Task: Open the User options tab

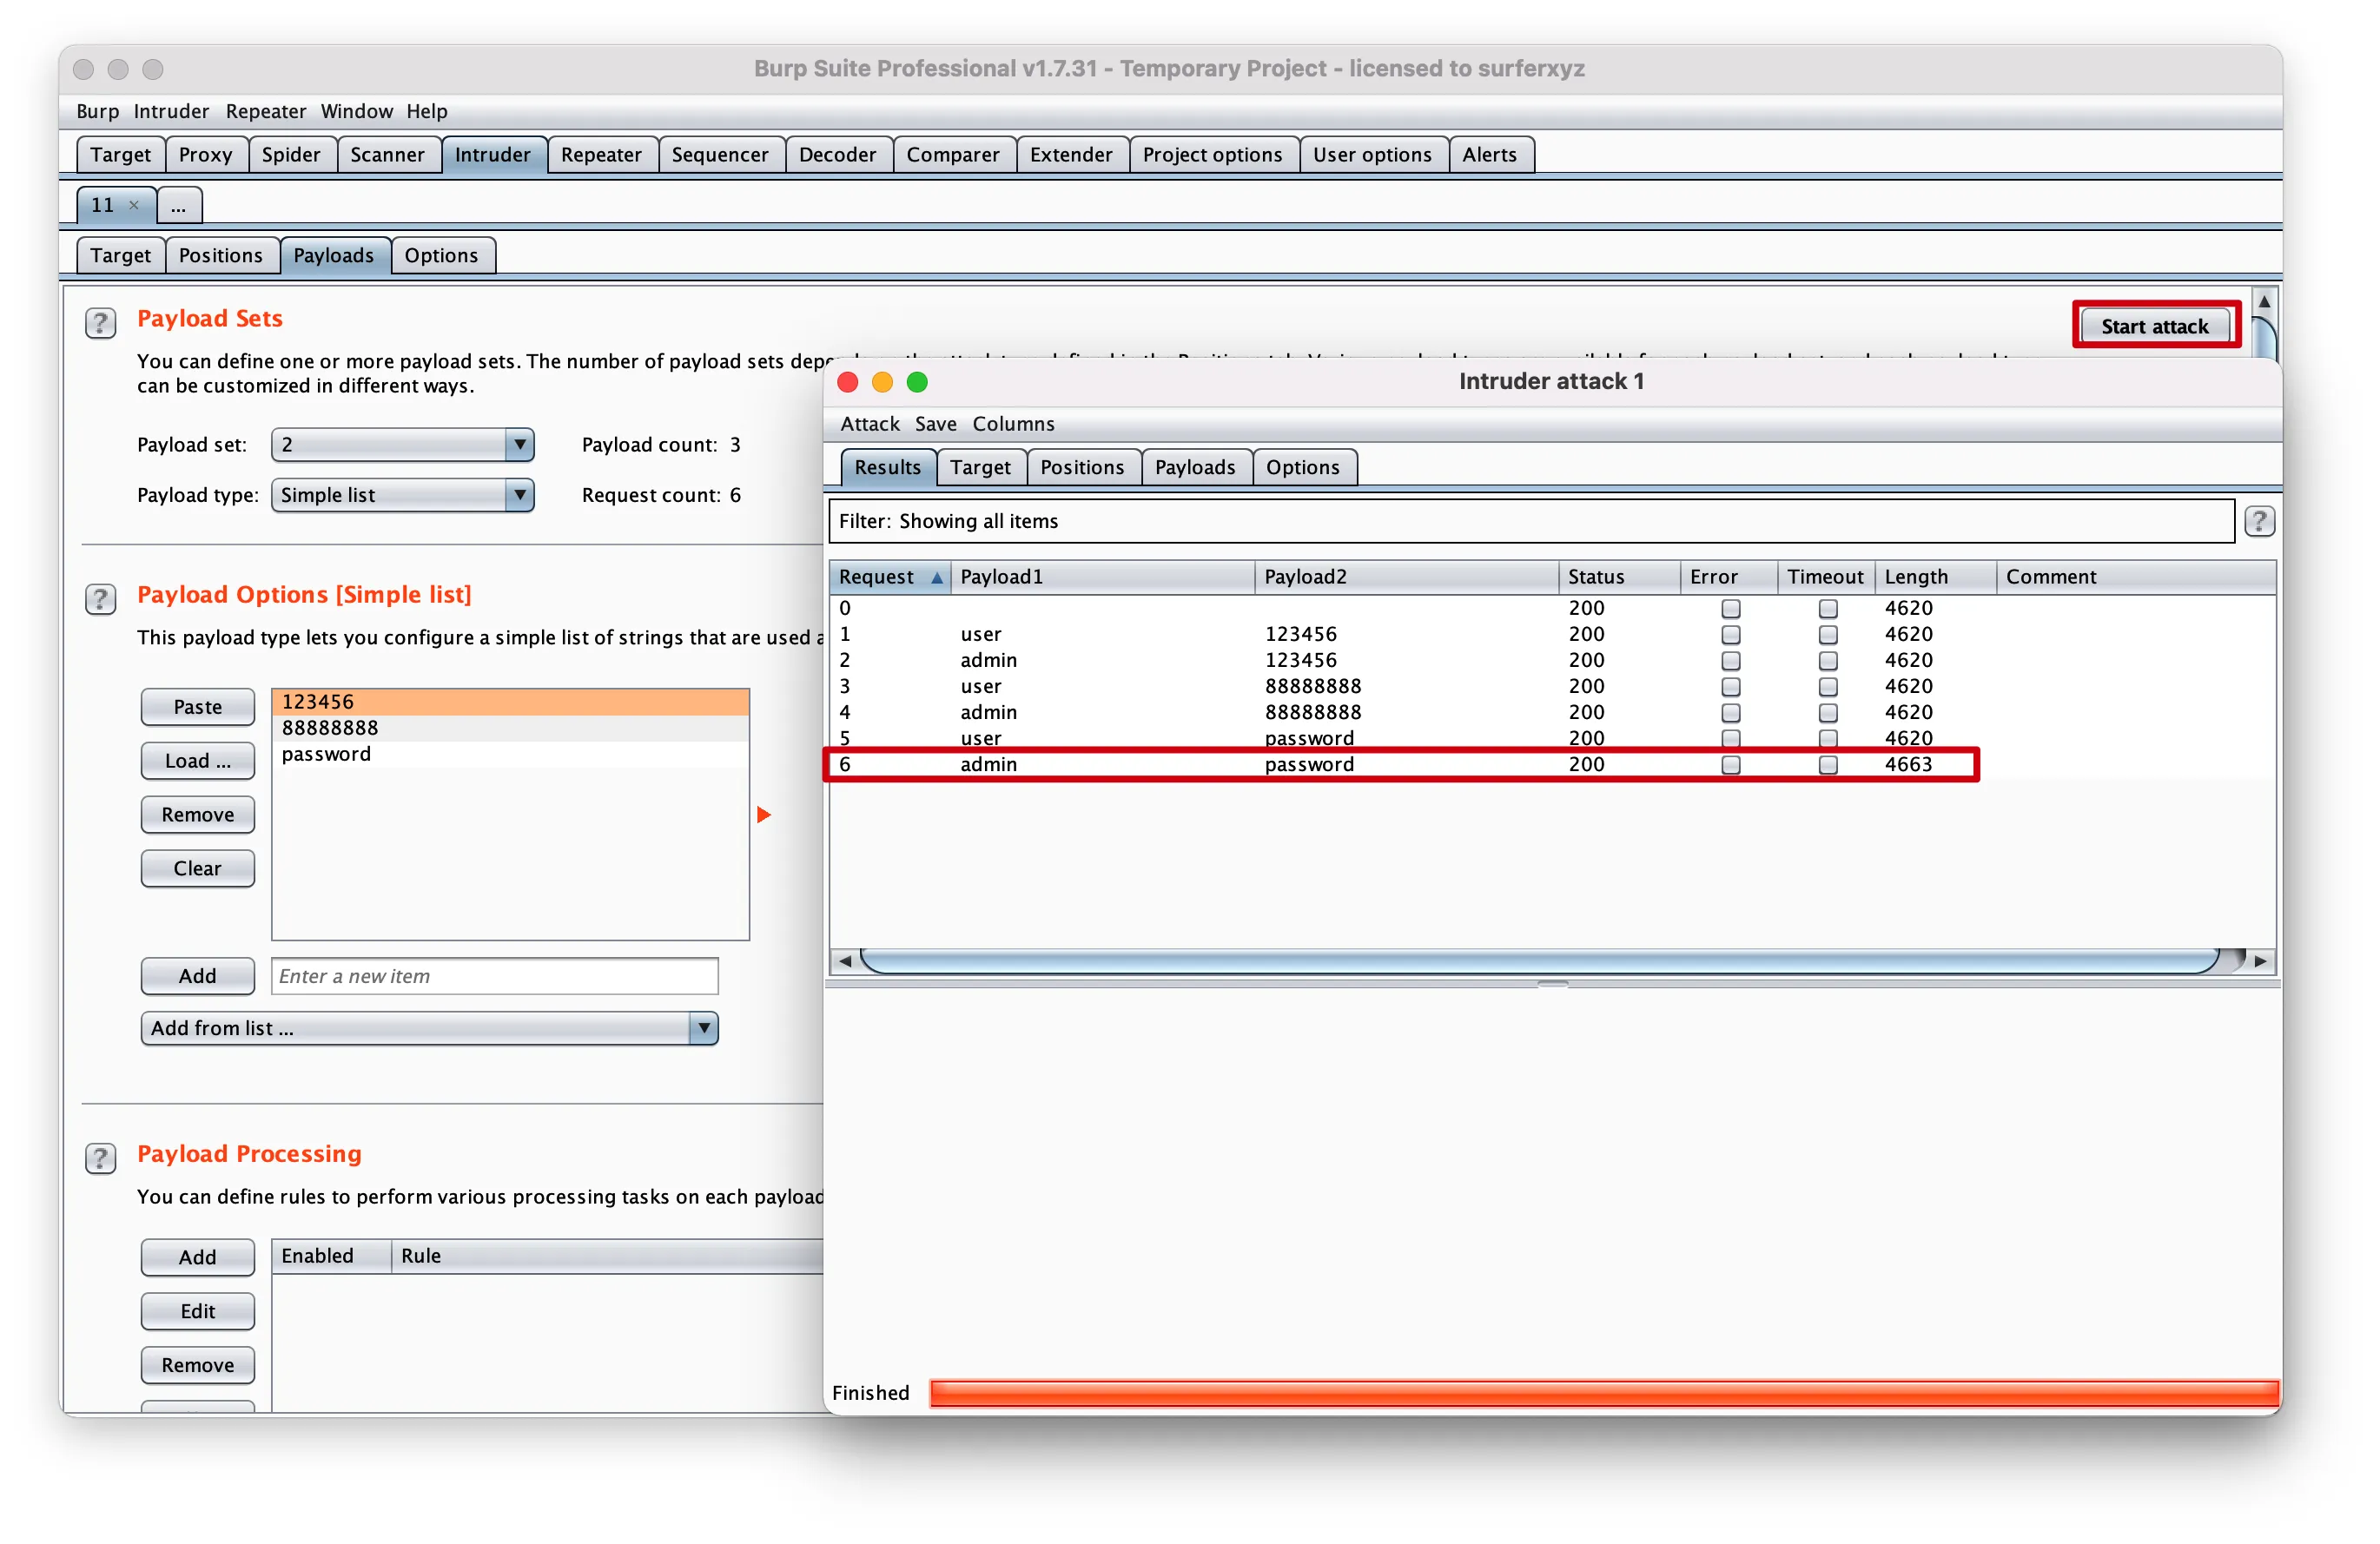Action: (x=1372, y=155)
